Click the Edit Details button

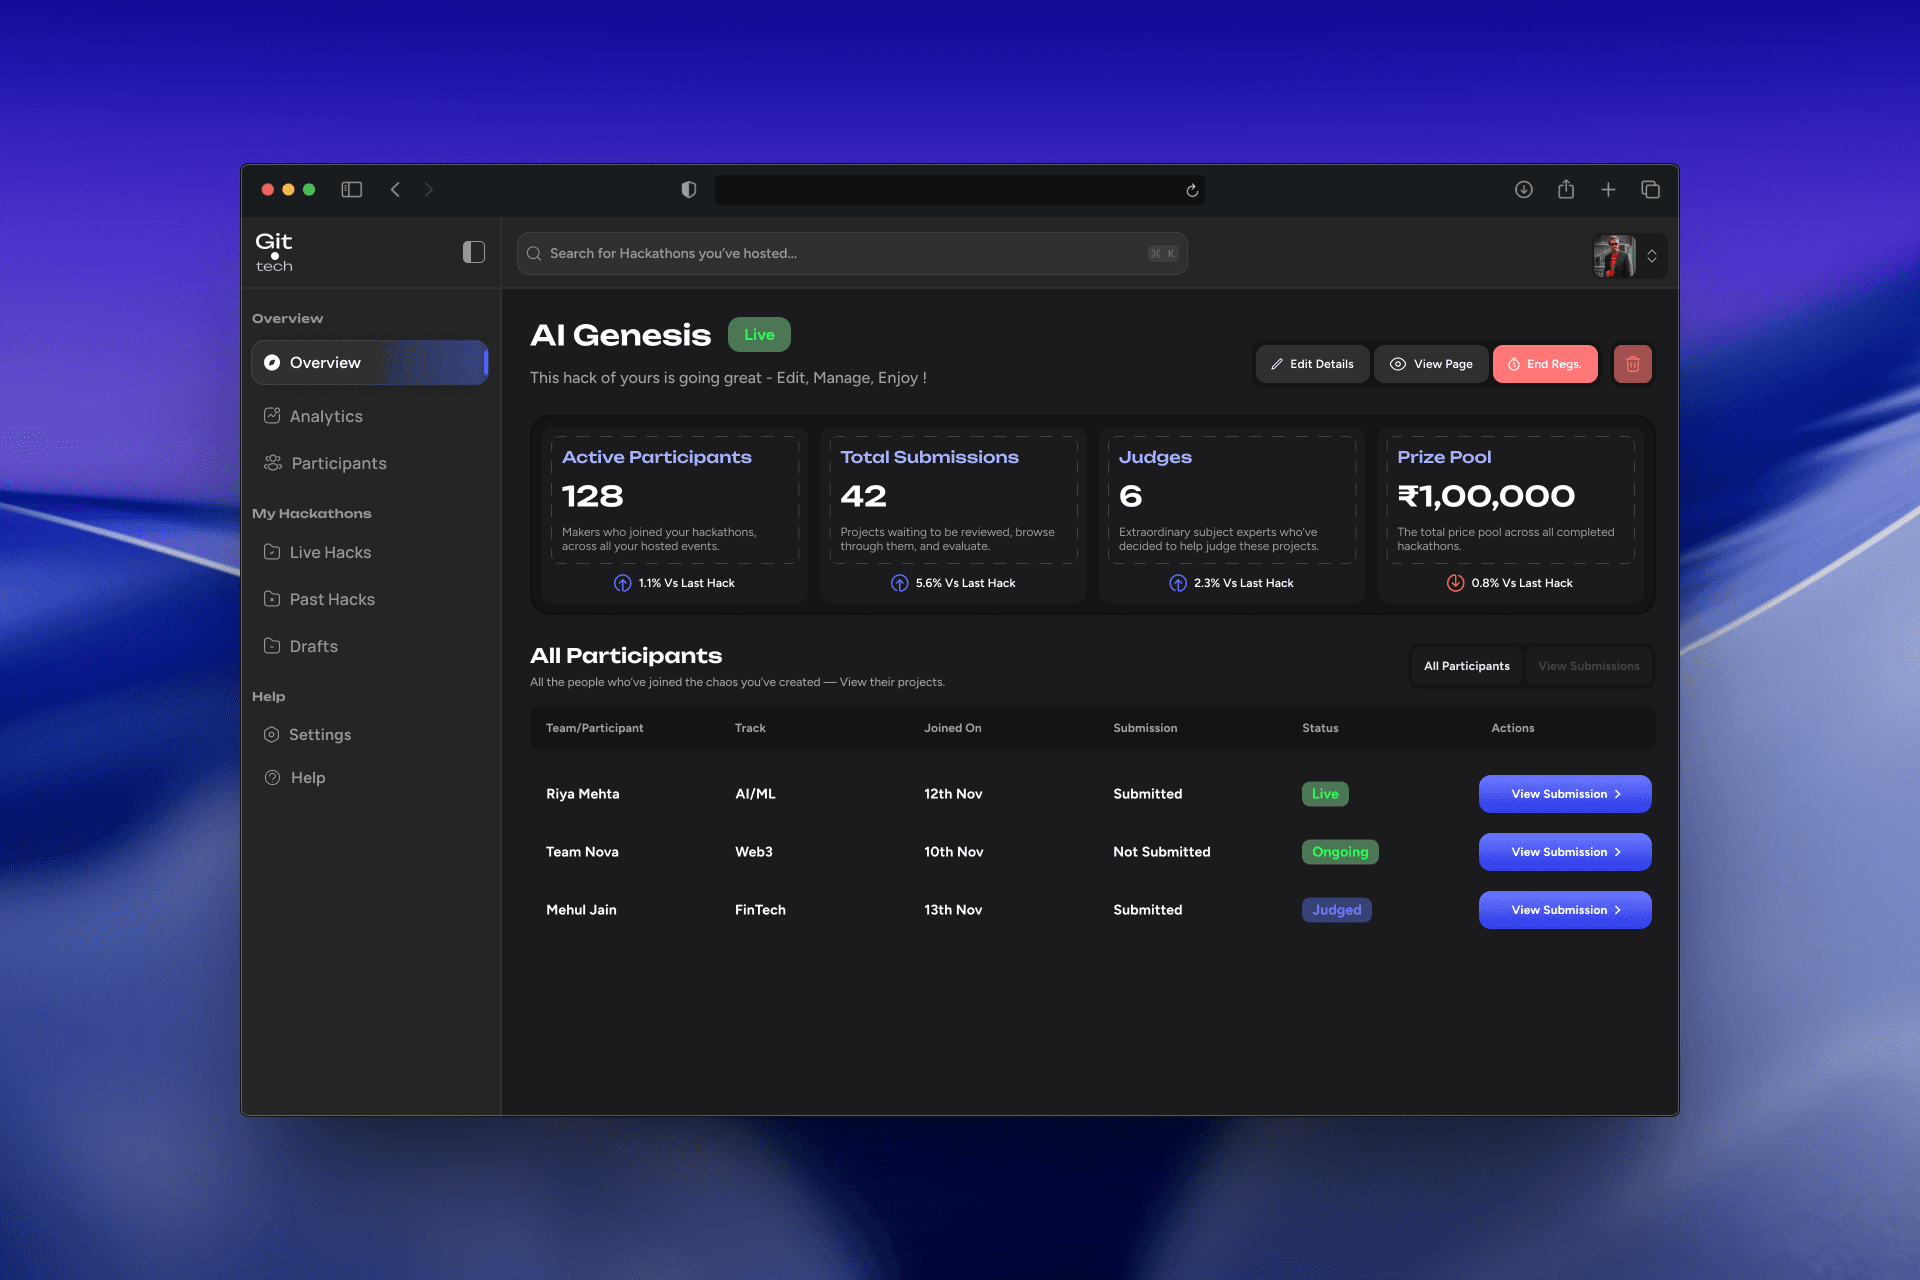[x=1312, y=364]
